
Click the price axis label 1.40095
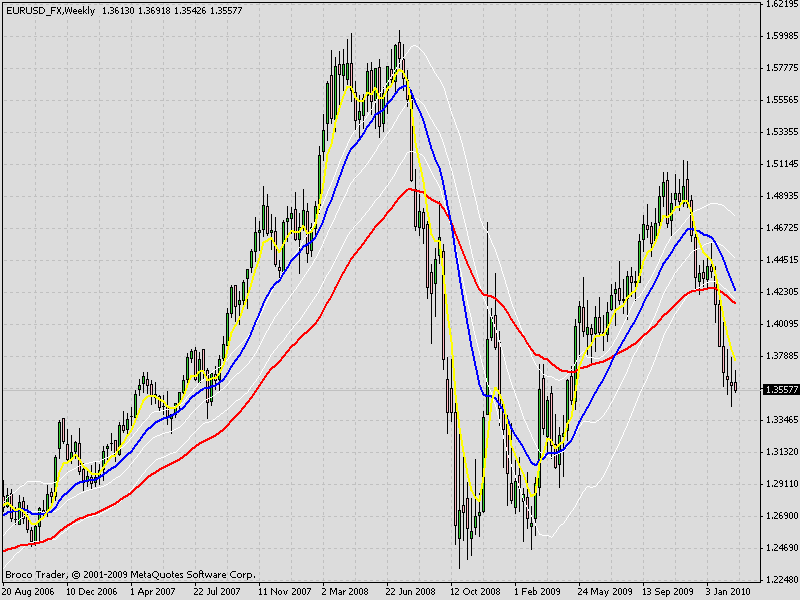tap(782, 324)
